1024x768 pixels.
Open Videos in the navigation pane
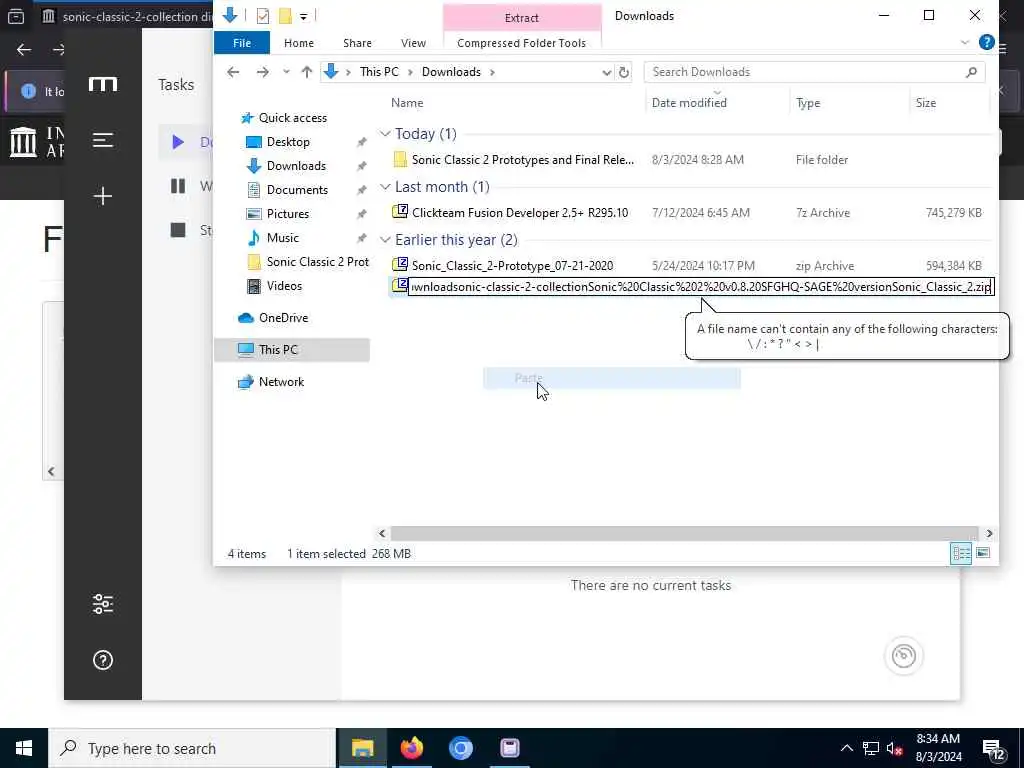point(284,286)
